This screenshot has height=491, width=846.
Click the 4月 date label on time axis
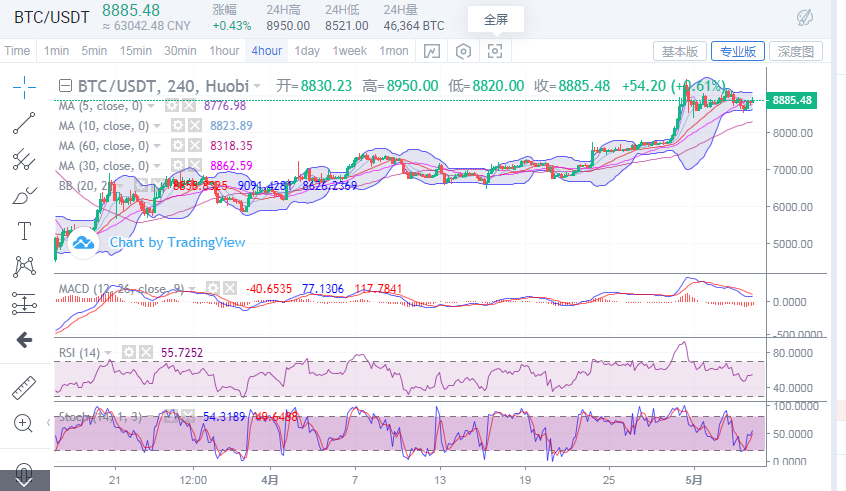pos(270,480)
